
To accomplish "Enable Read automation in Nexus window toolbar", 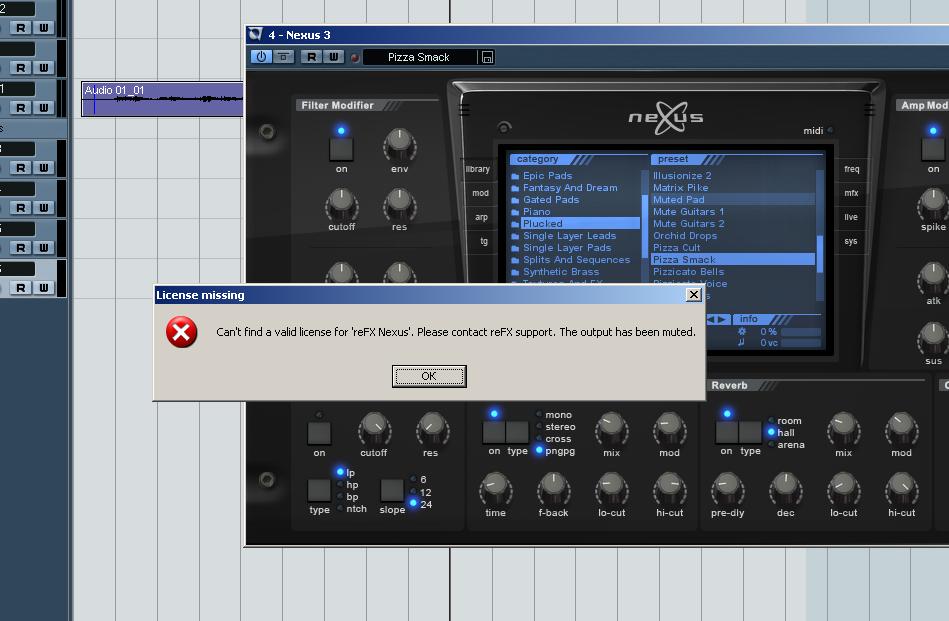I will 312,57.
